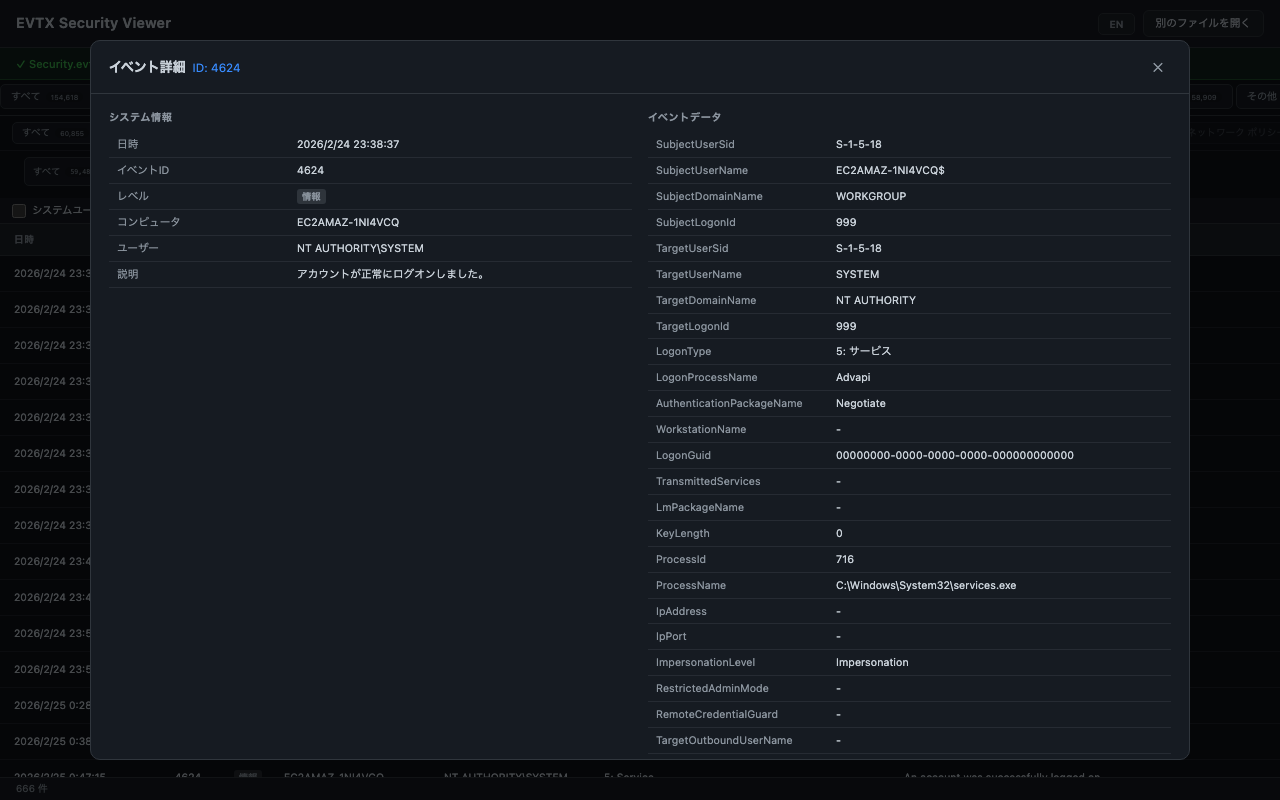Close the イベント詳細 dialog
The width and height of the screenshot is (1280, 800).
coord(1158,67)
